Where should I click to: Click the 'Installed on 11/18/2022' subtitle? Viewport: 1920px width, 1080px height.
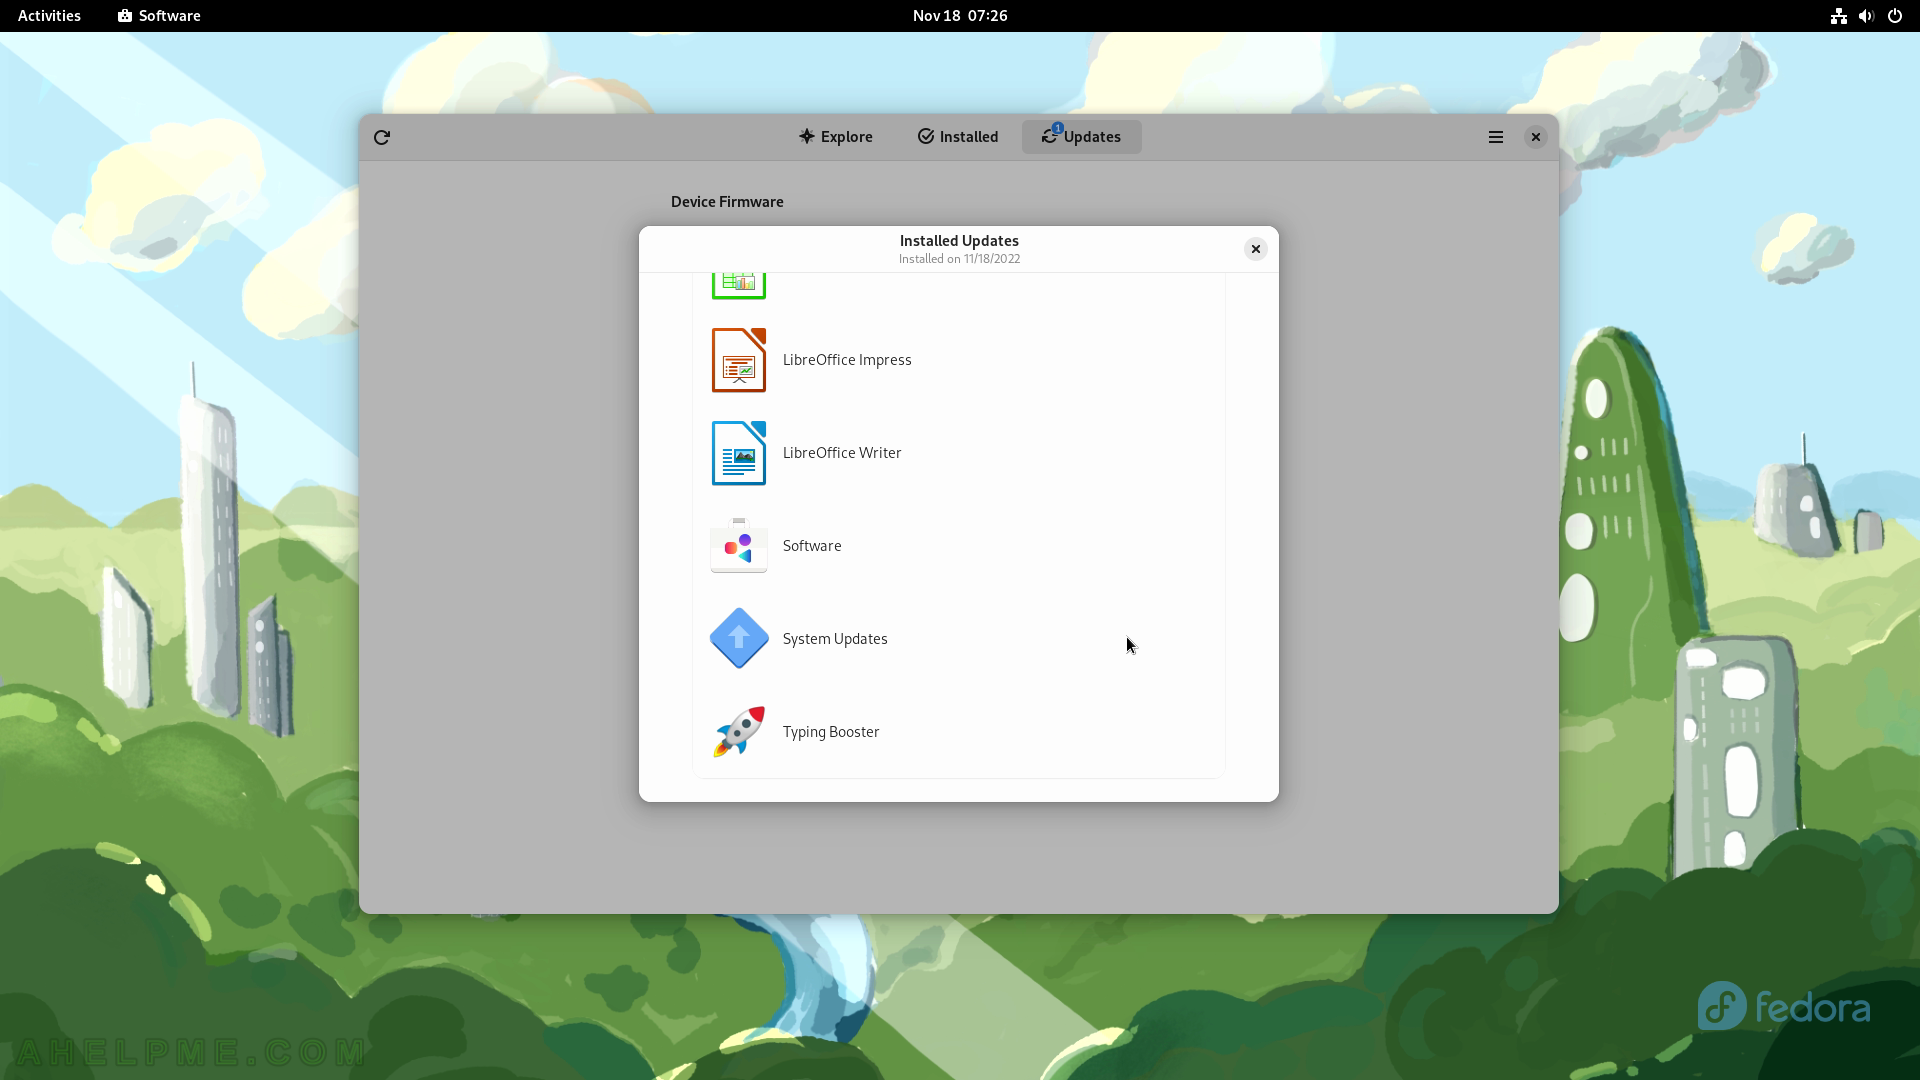(959, 259)
